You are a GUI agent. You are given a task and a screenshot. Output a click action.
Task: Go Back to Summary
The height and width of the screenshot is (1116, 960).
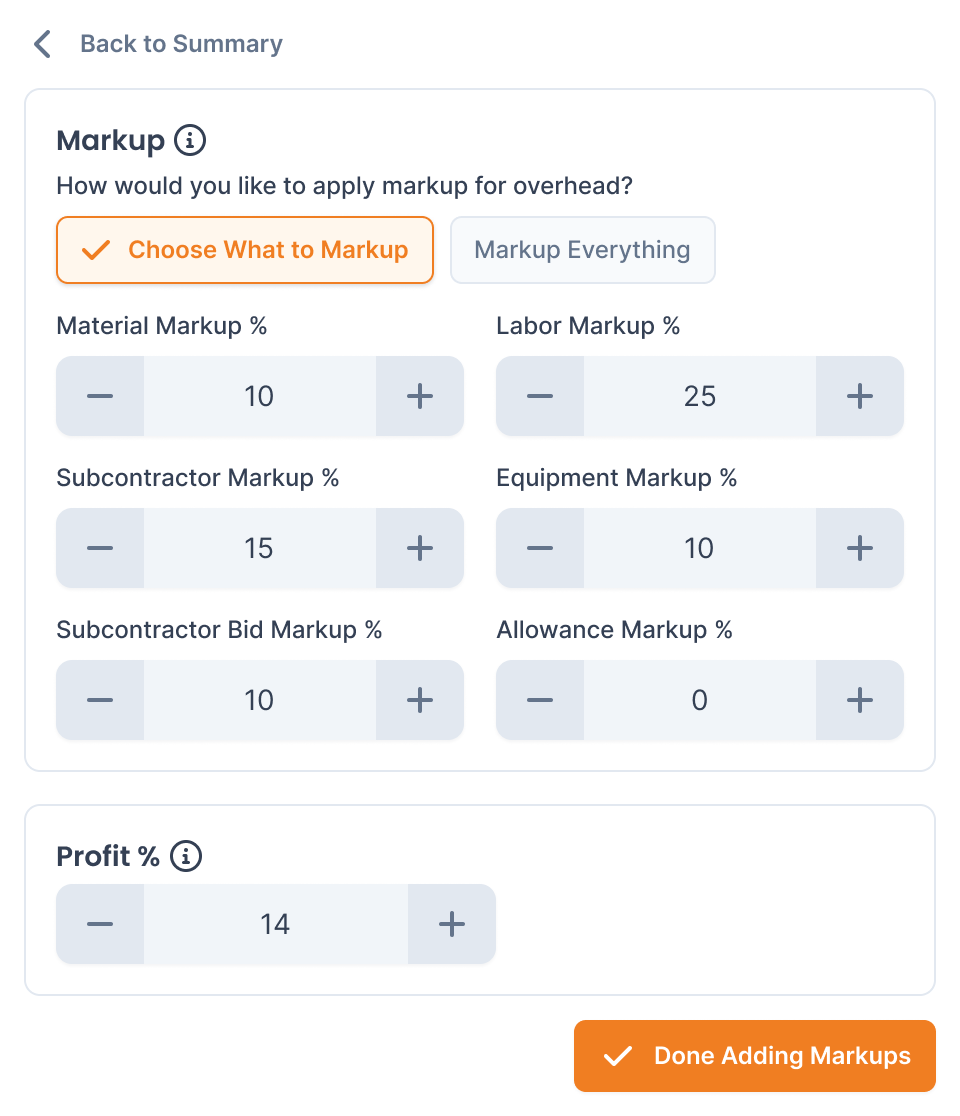181,44
